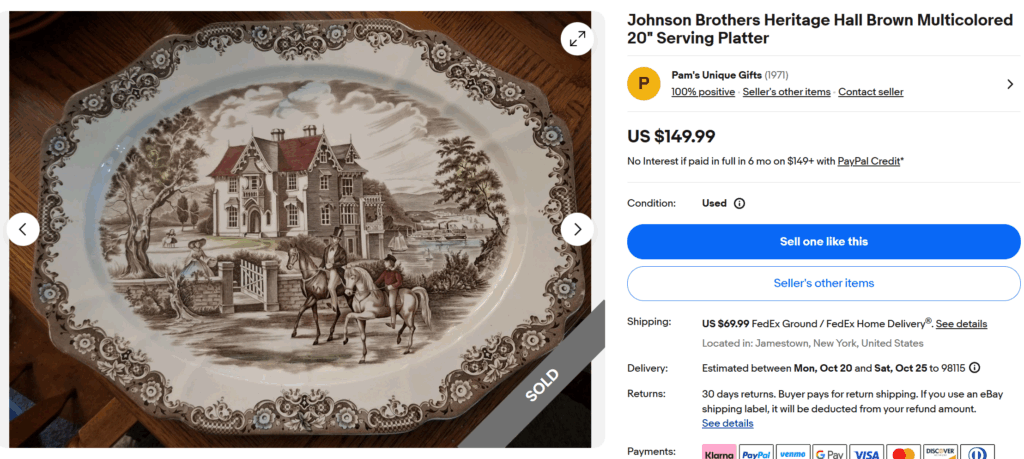Viewport: 1024px width, 459px height.
Task: Follow the 'Contact seller' link
Action: click(870, 92)
